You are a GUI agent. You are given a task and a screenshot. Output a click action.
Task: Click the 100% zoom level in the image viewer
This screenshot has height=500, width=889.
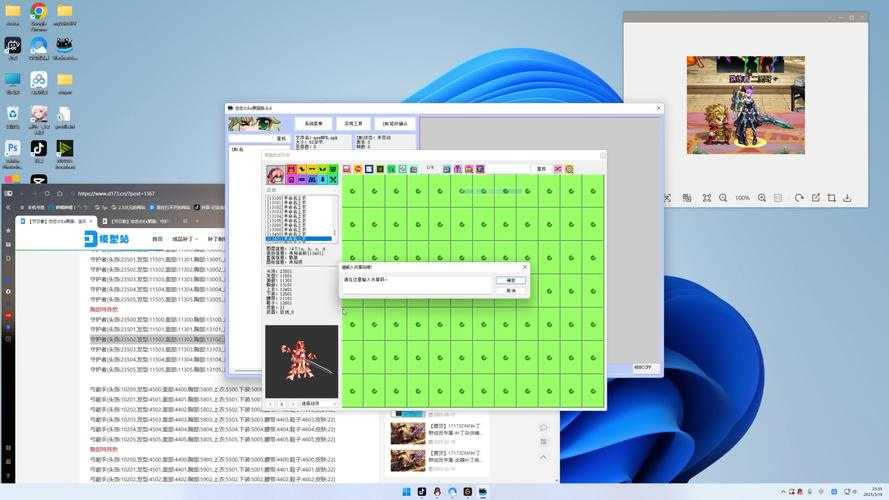click(742, 198)
